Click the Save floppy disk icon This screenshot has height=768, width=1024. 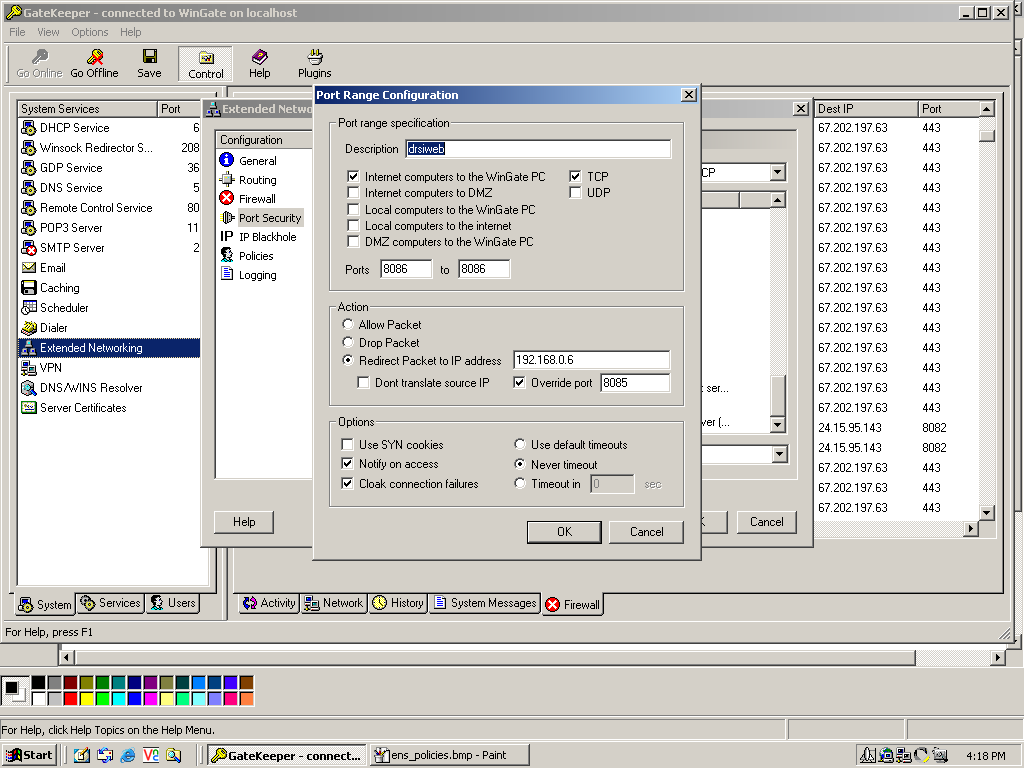click(150, 63)
